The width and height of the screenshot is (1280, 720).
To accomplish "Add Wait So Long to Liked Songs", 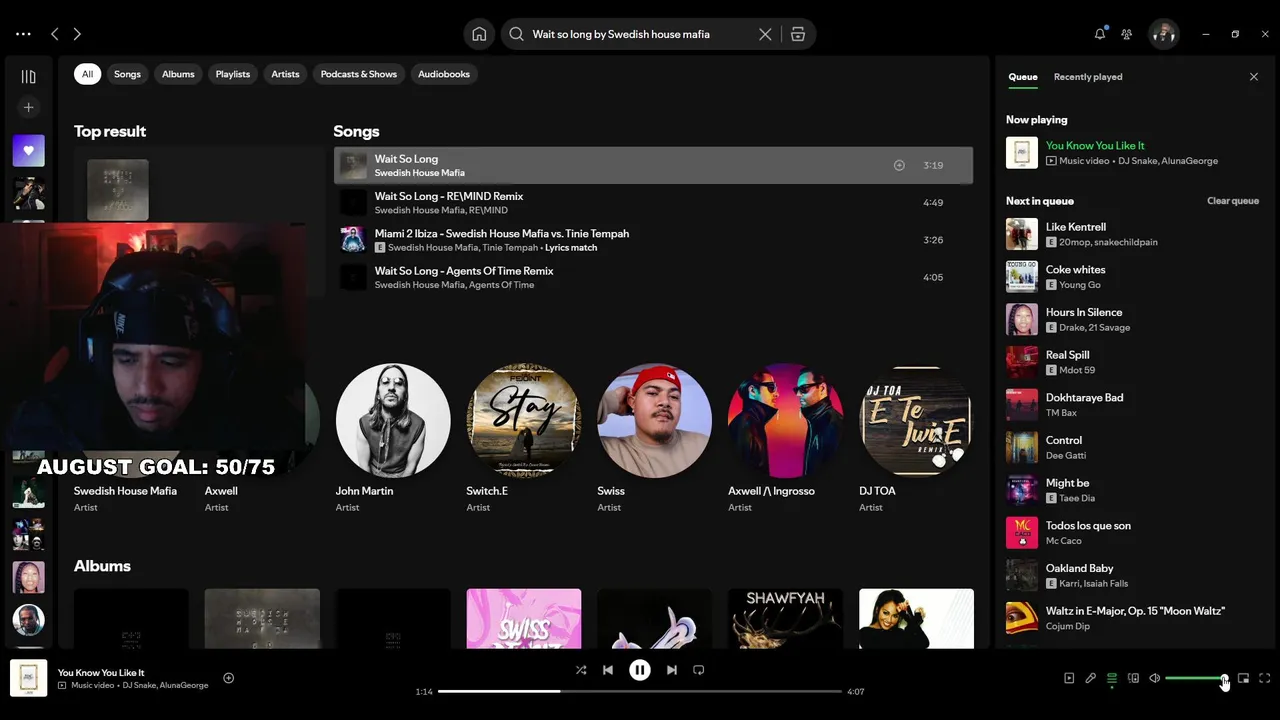I will point(899,165).
